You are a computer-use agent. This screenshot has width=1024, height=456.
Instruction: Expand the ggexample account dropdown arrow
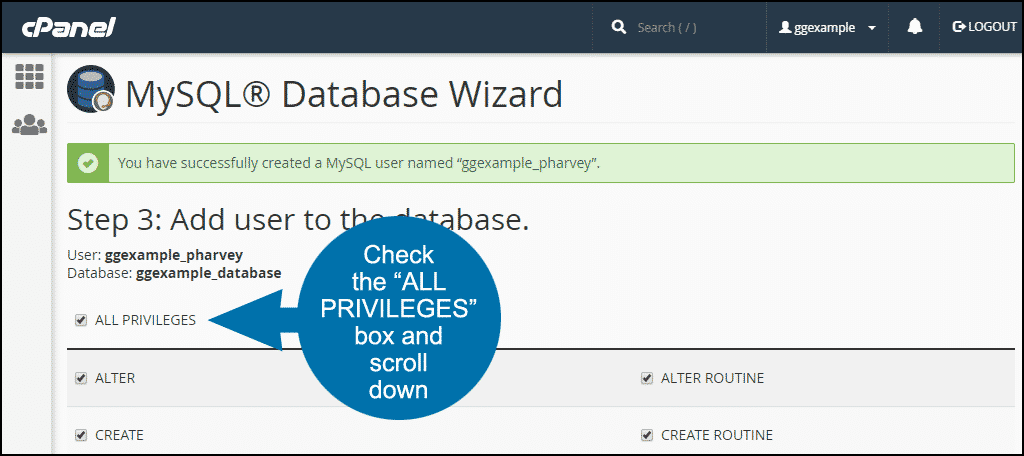872,28
